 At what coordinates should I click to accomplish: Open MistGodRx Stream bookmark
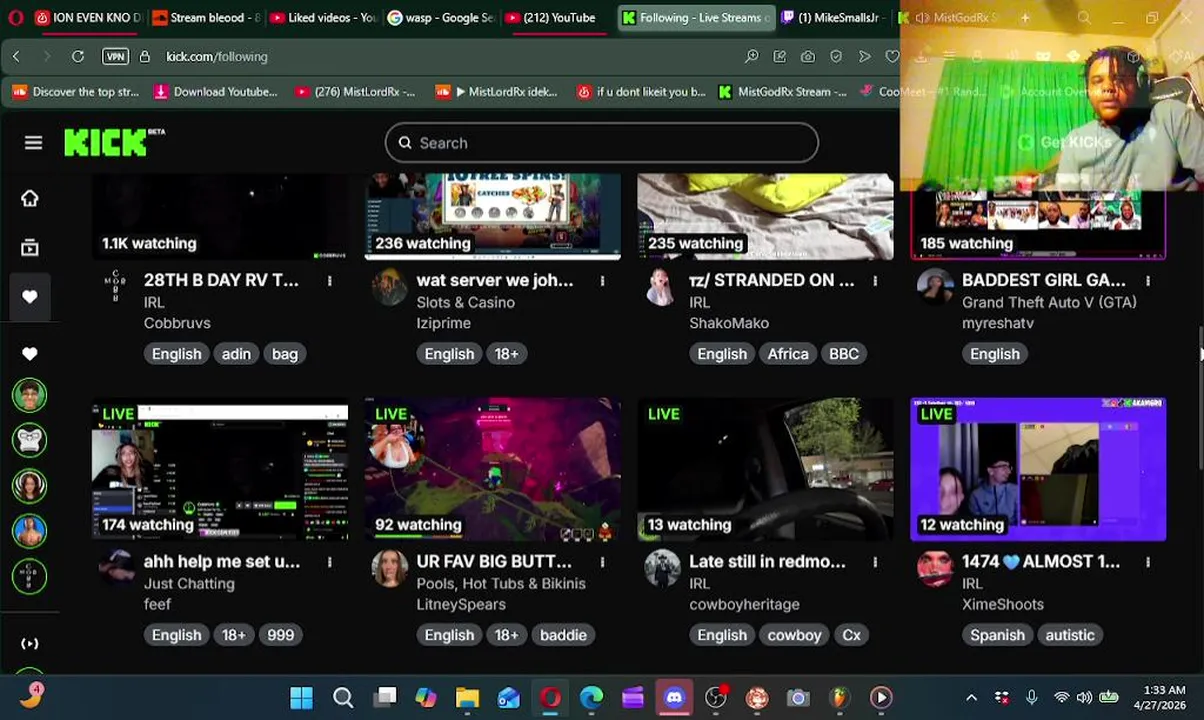pyautogui.click(x=783, y=92)
